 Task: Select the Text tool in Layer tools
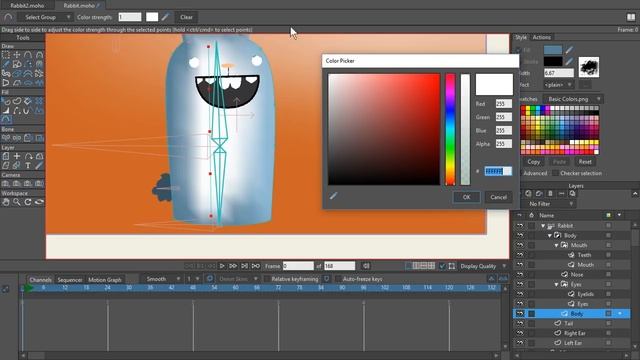pos(28,165)
